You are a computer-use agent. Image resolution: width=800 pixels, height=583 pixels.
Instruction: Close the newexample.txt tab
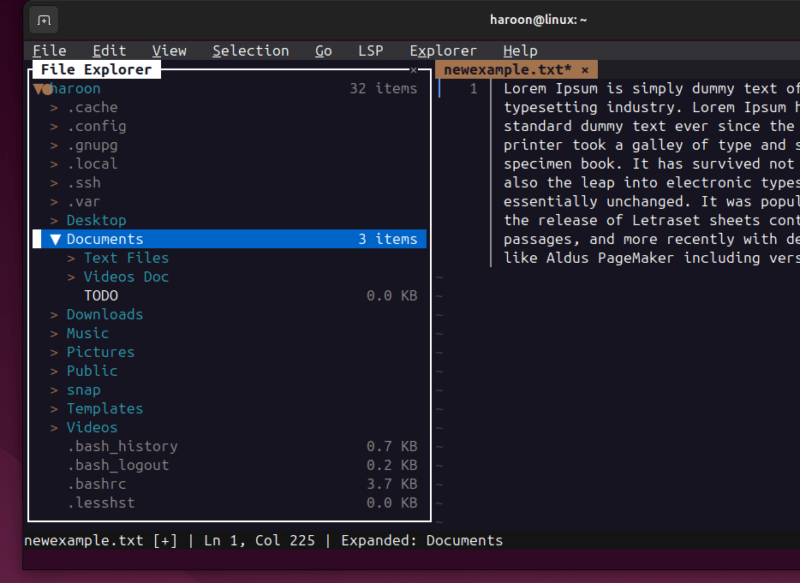pyautogui.click(x=585, y=70)
